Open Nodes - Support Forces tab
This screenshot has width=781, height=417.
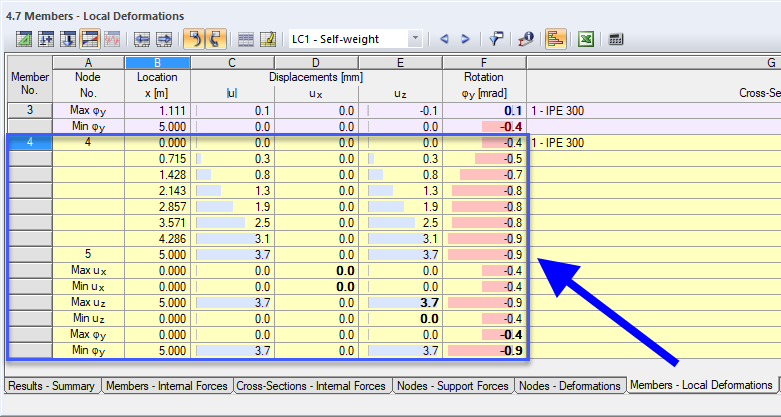click(453, 386)
